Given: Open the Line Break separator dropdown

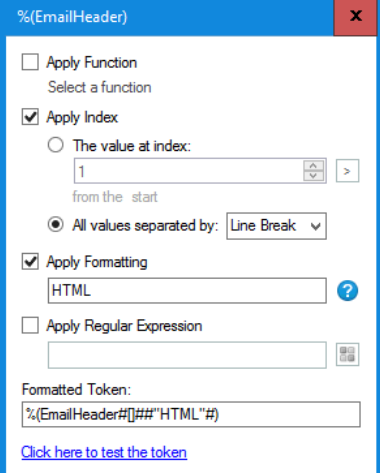Looking at the screenshot, I should coord(276,226).
